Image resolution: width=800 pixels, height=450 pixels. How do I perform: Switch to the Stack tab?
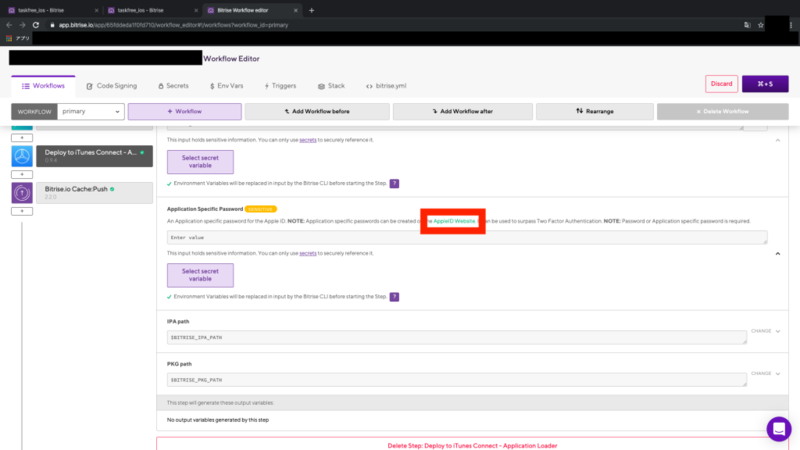[x=331, y=86]
